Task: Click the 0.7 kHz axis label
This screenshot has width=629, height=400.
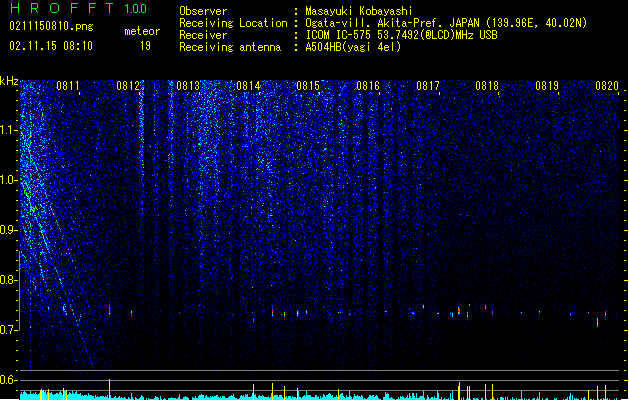Action: [x=9, y=330]
